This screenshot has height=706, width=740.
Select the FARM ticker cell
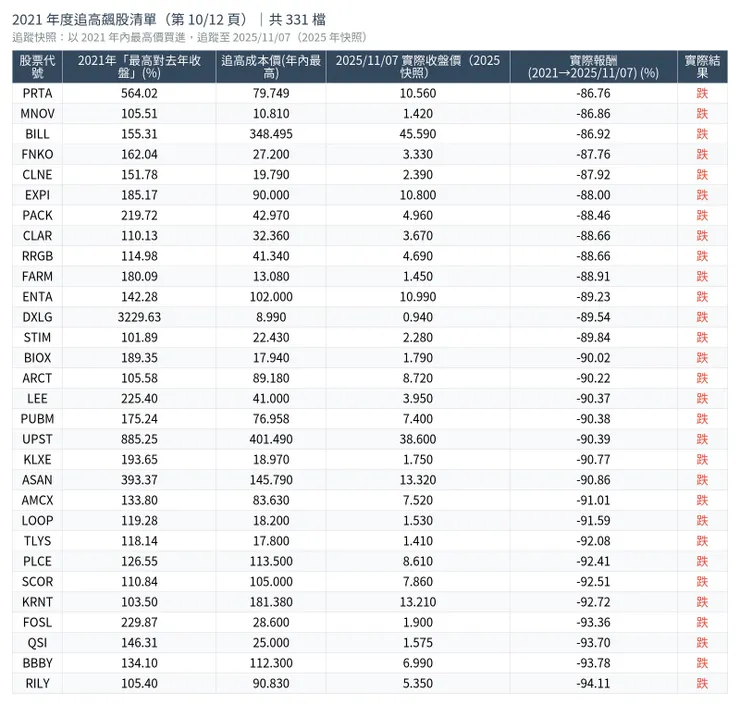(x=37, y=277)
